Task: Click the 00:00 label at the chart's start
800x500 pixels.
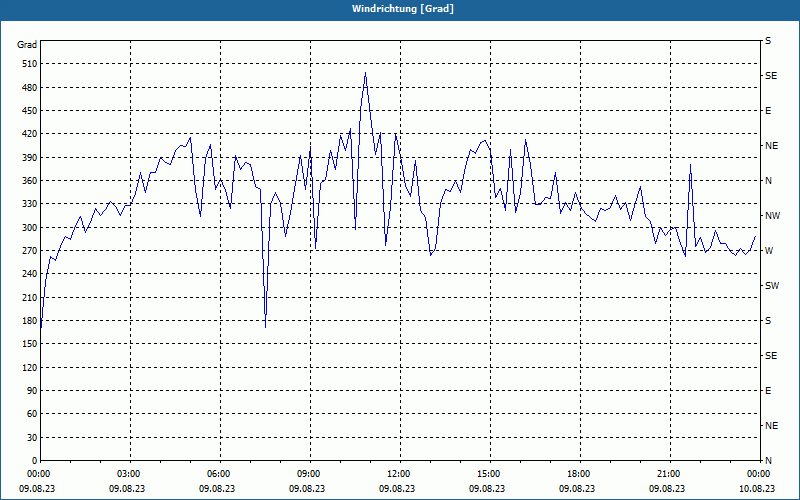Action: 37,474
